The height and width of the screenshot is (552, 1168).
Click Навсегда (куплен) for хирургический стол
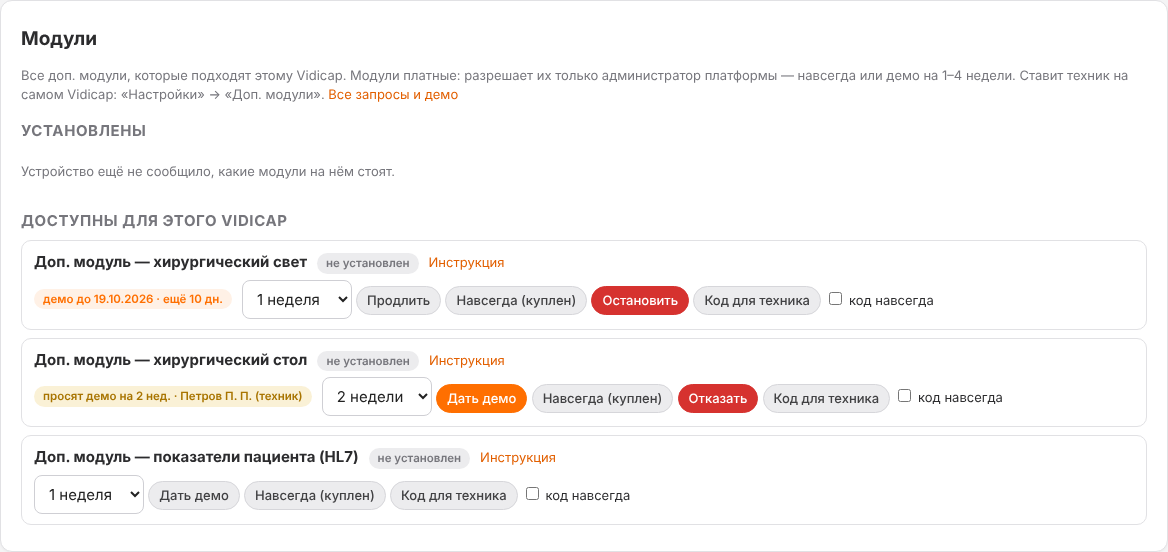pos(603,398)
